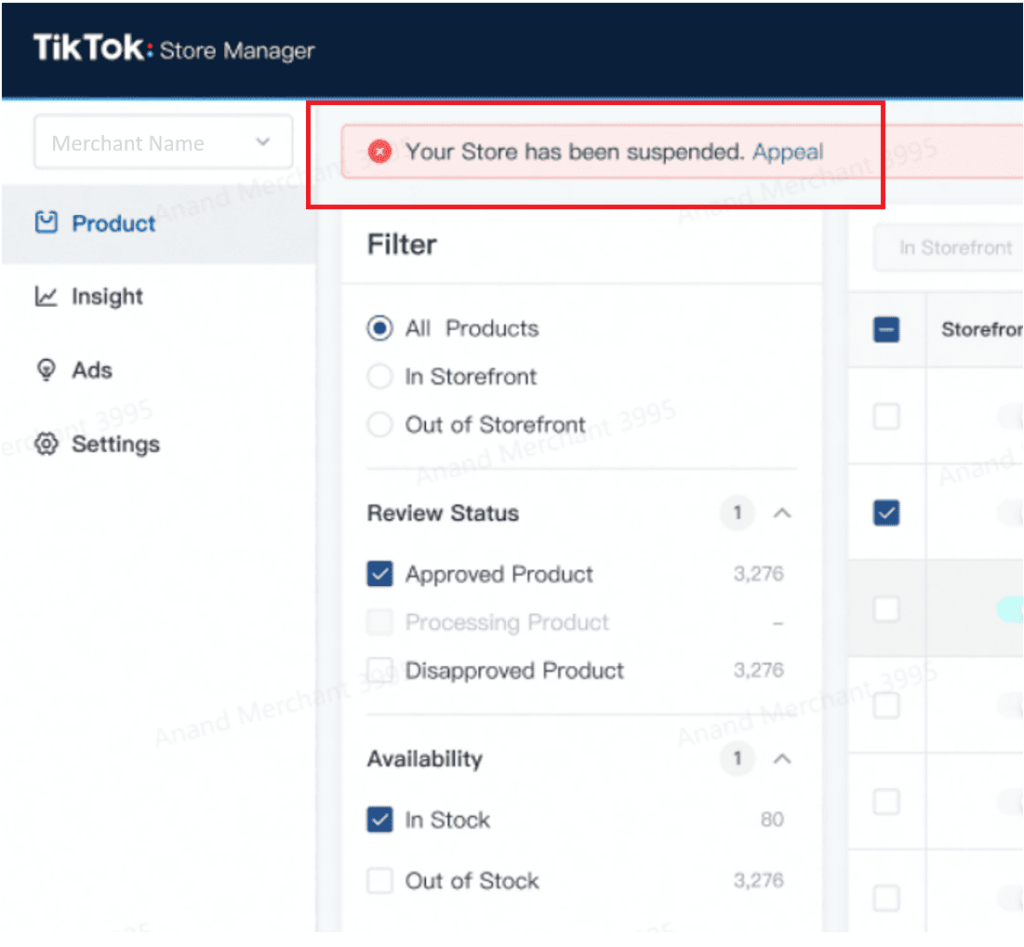Screen dimensions: 1024x947
Task: Click the Ads lightbulb icon
Action: click(x=46, y=370)
